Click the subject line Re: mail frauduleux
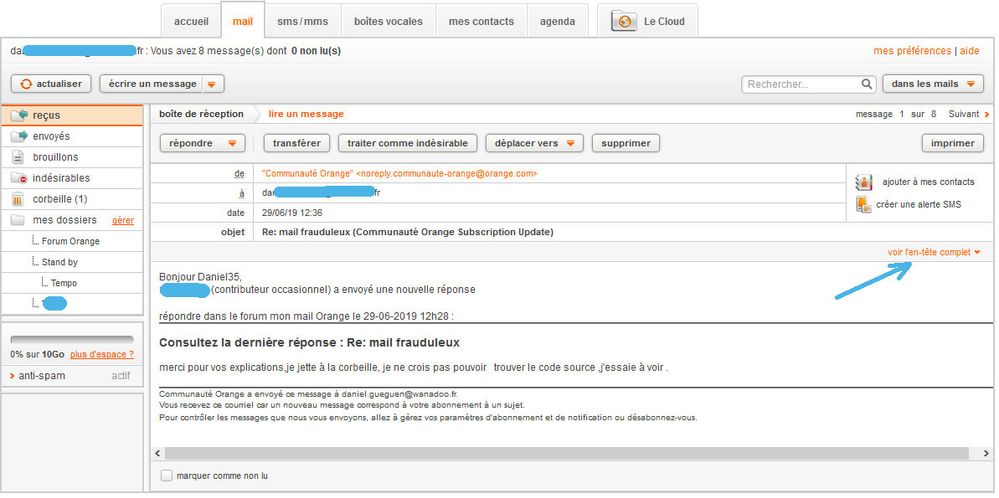 click(x=408, y=232)
